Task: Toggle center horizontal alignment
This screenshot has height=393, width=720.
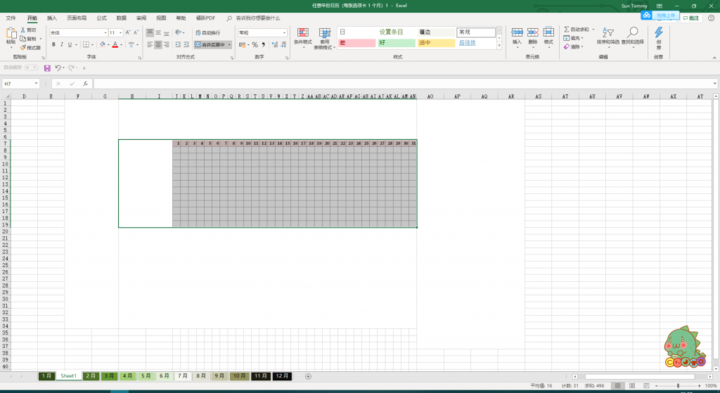Action: click(x=158, y=45)
